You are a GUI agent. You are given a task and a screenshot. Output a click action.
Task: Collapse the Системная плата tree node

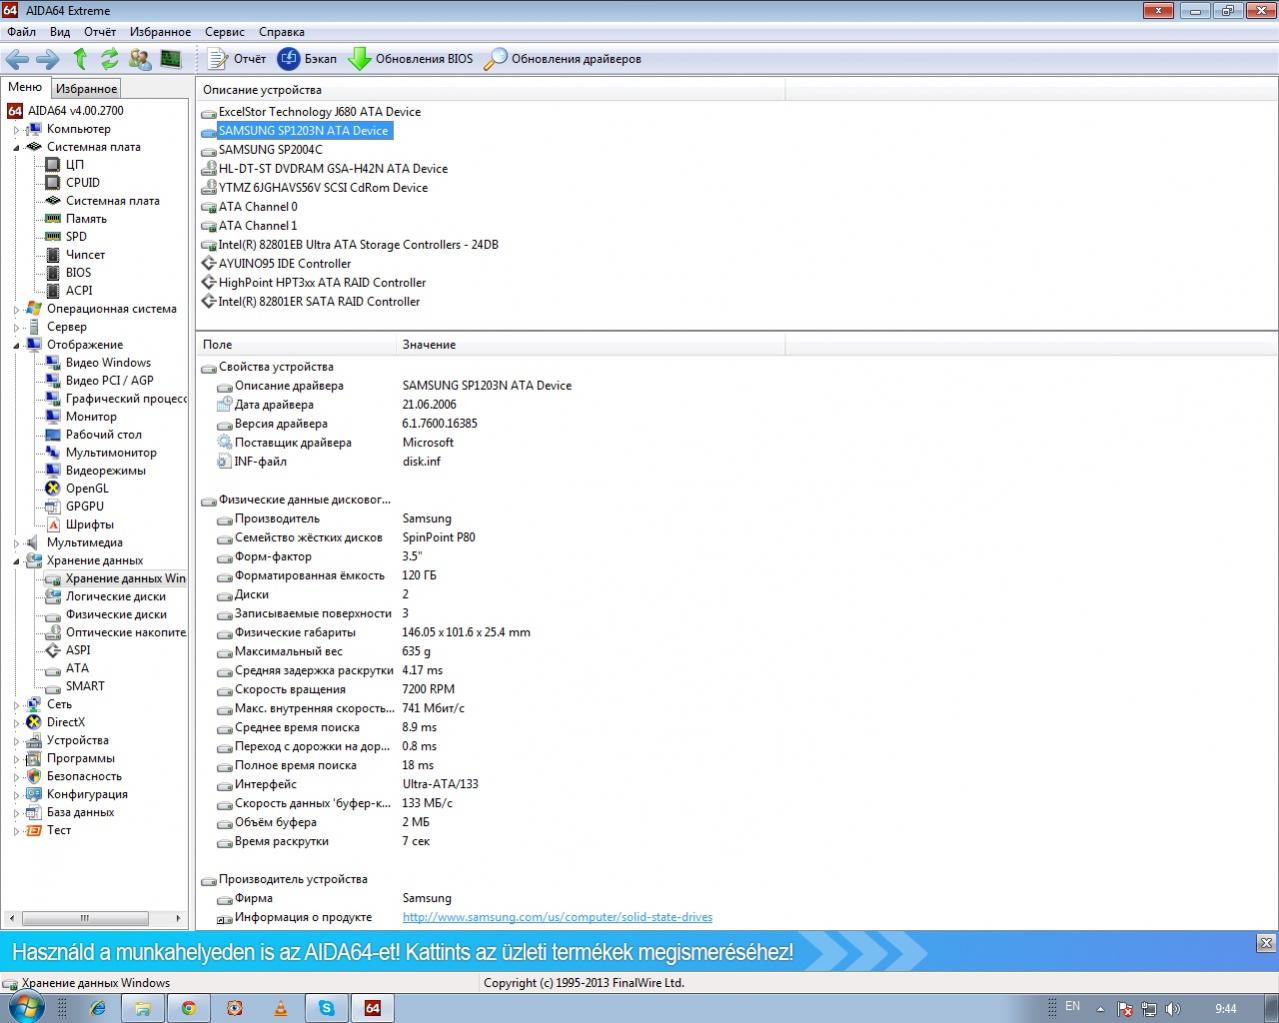click(x=16, y=148)
